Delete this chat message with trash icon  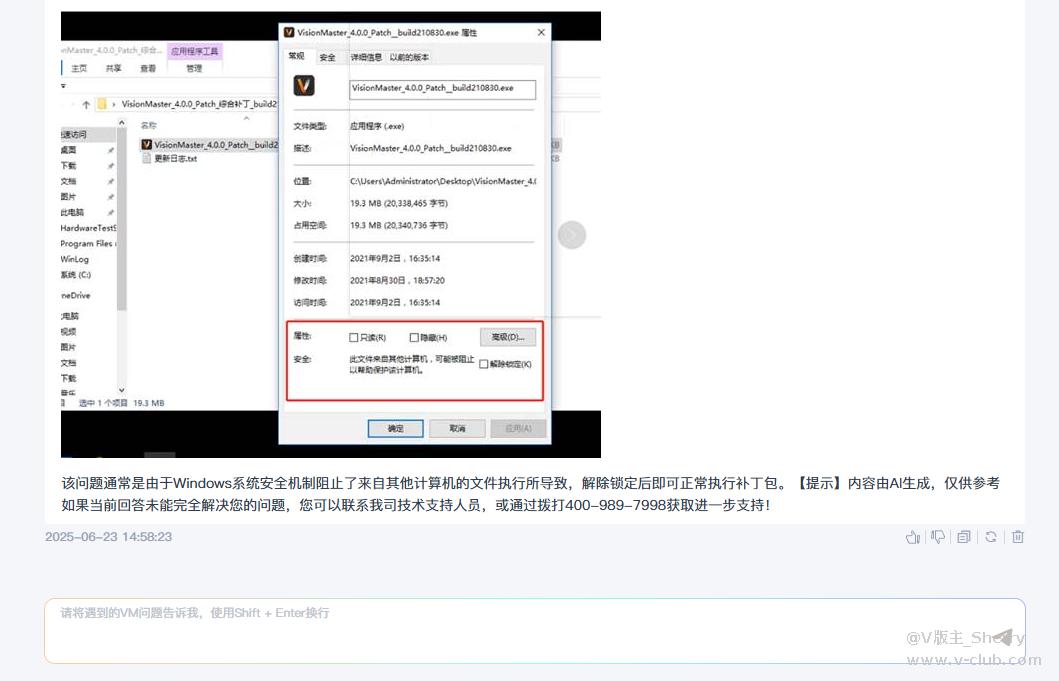[1018, 537]
